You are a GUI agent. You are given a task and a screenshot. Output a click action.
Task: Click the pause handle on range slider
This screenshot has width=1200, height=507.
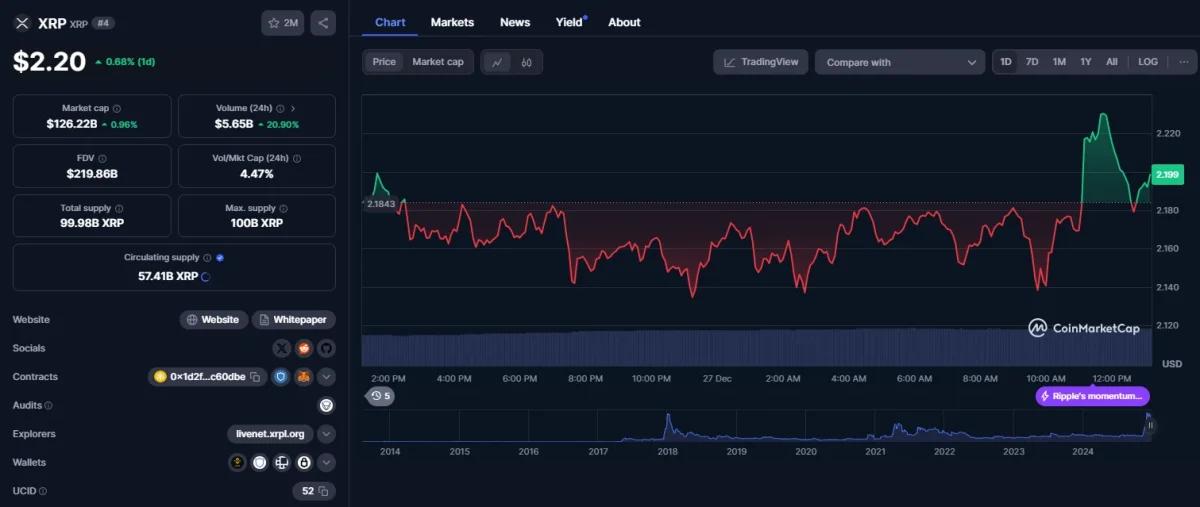tap(1150, 425)
